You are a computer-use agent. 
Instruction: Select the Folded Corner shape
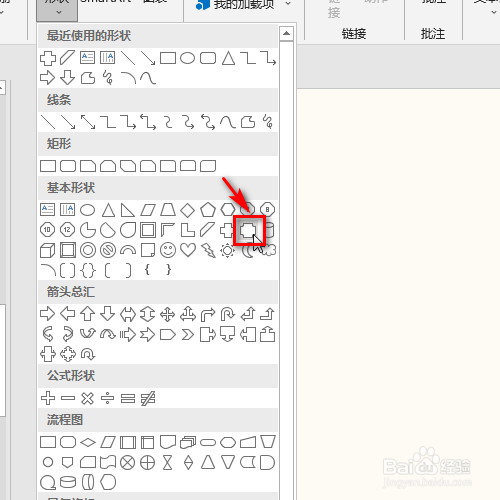(x=148, y=250)
